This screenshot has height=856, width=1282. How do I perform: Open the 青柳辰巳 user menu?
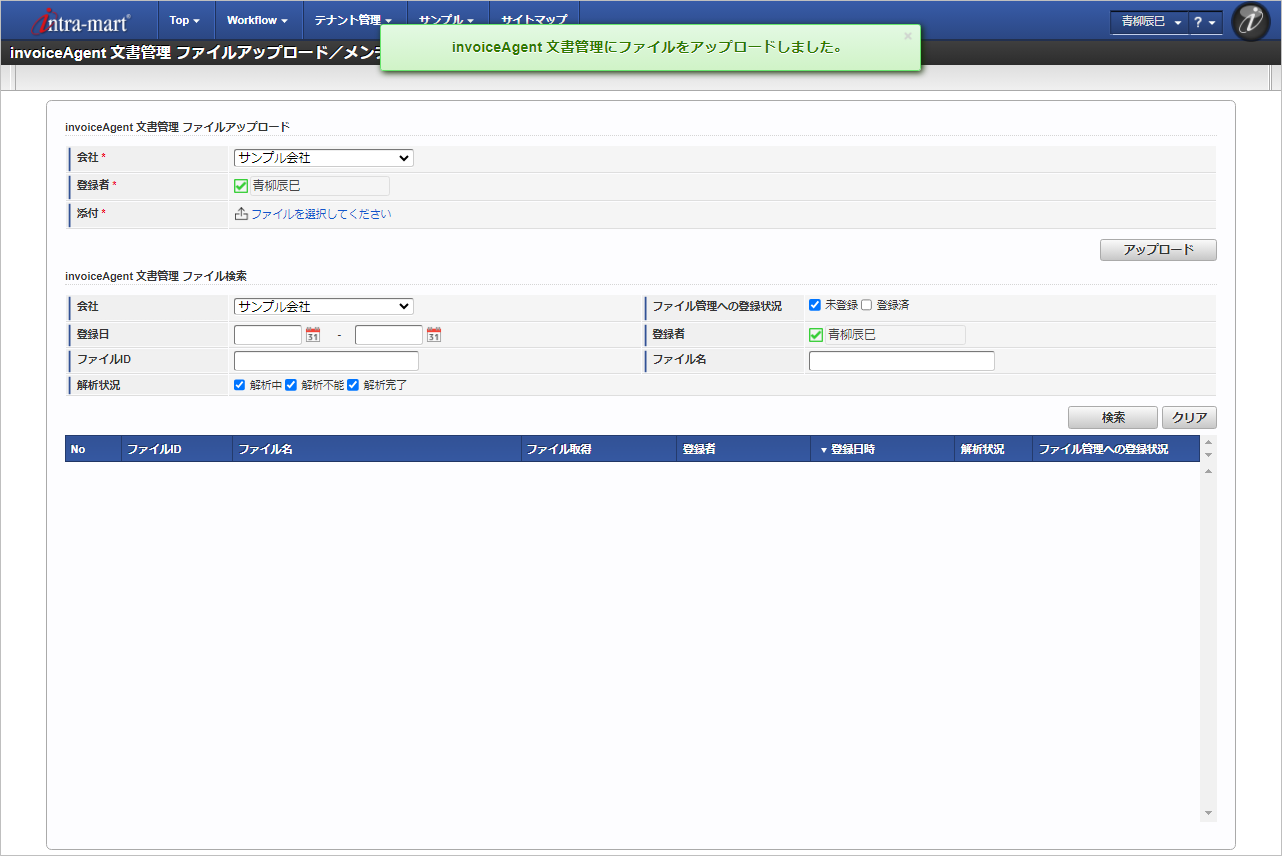point(1150,22)
